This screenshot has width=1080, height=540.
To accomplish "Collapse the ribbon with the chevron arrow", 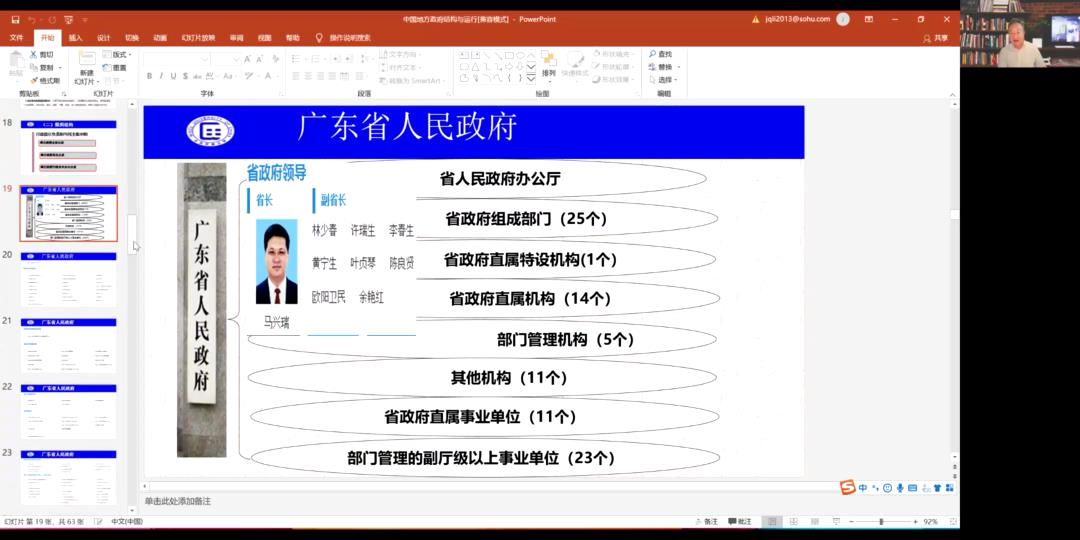I will [x=951, y=94].
